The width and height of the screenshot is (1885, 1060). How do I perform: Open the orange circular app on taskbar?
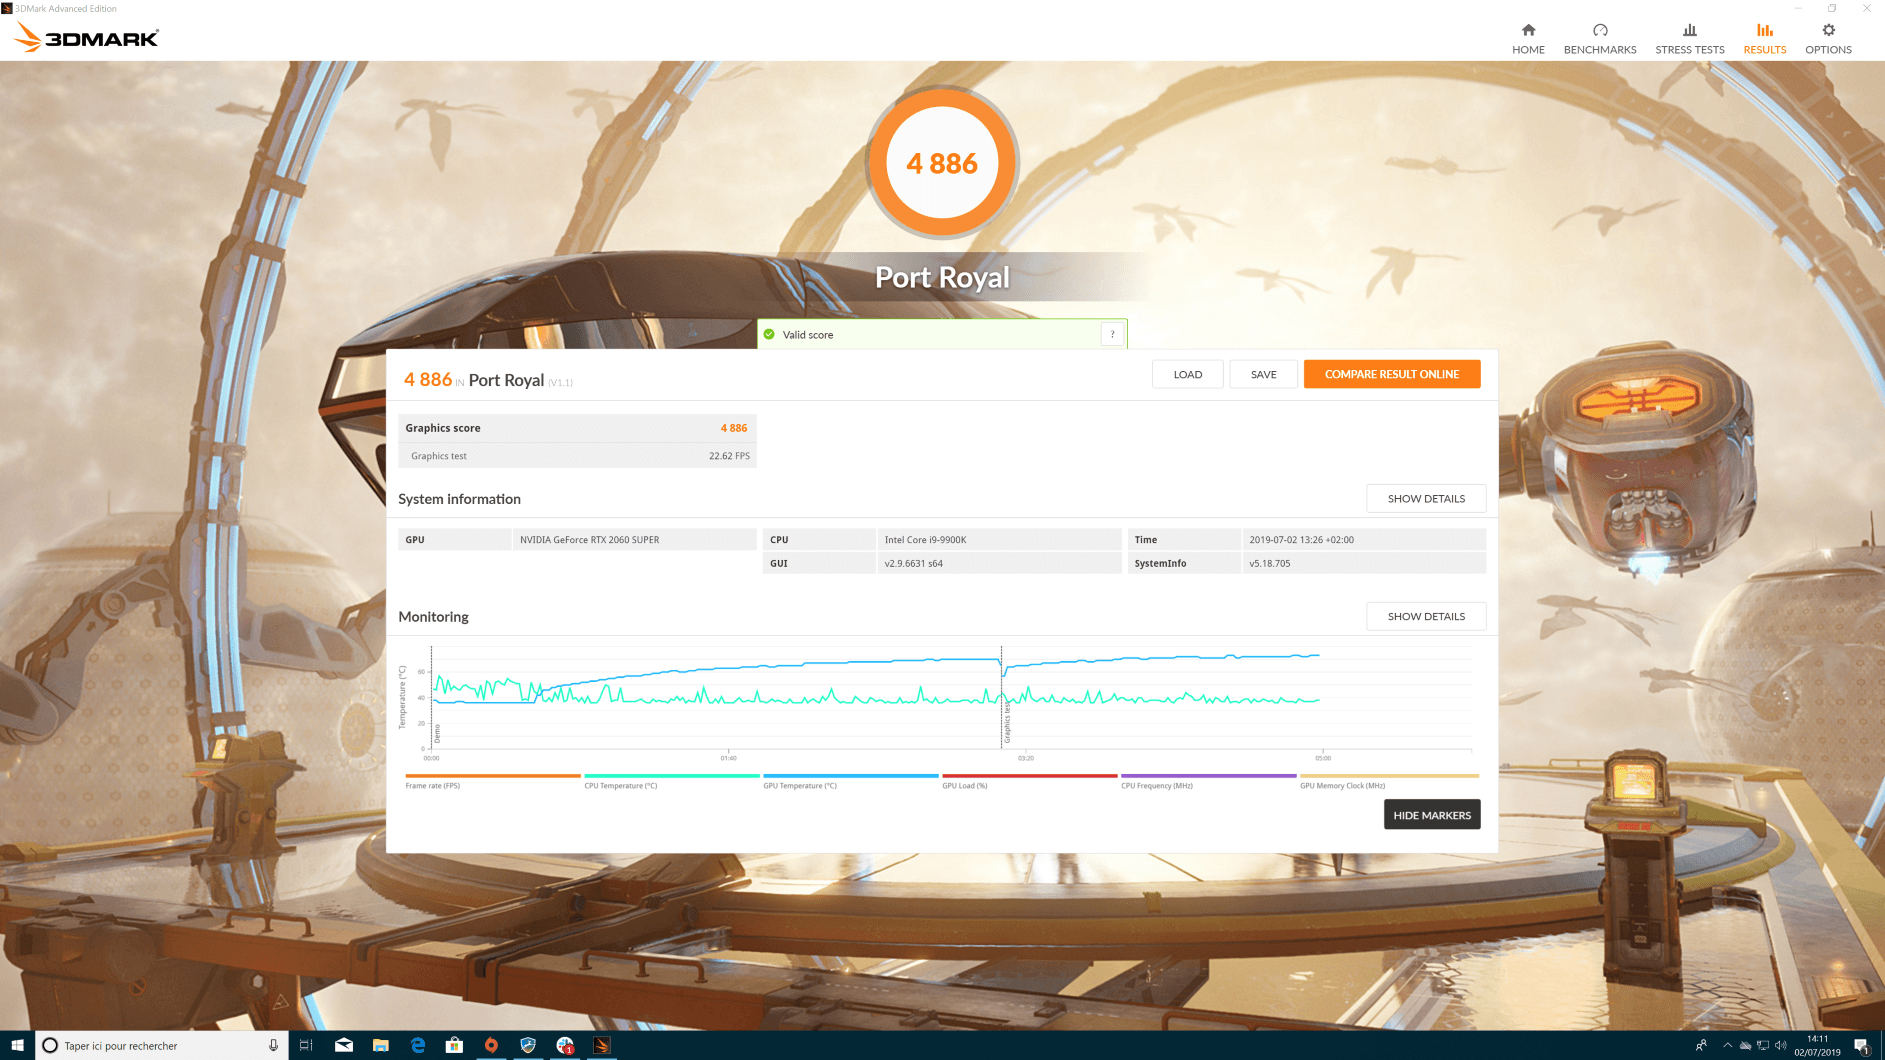click(x=491, y=1045)
